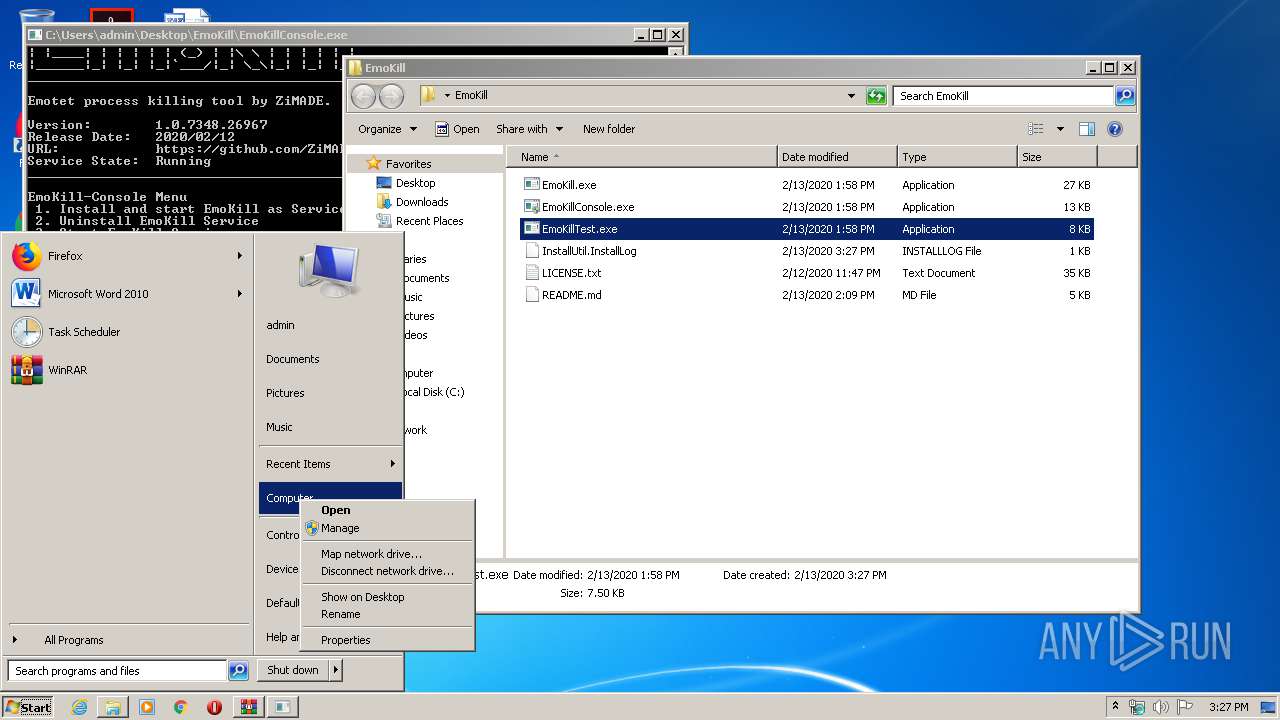The image size is (1280, 720).
Task: Show hidden system tray icons arrow
Action: [x=1115, y=707]
